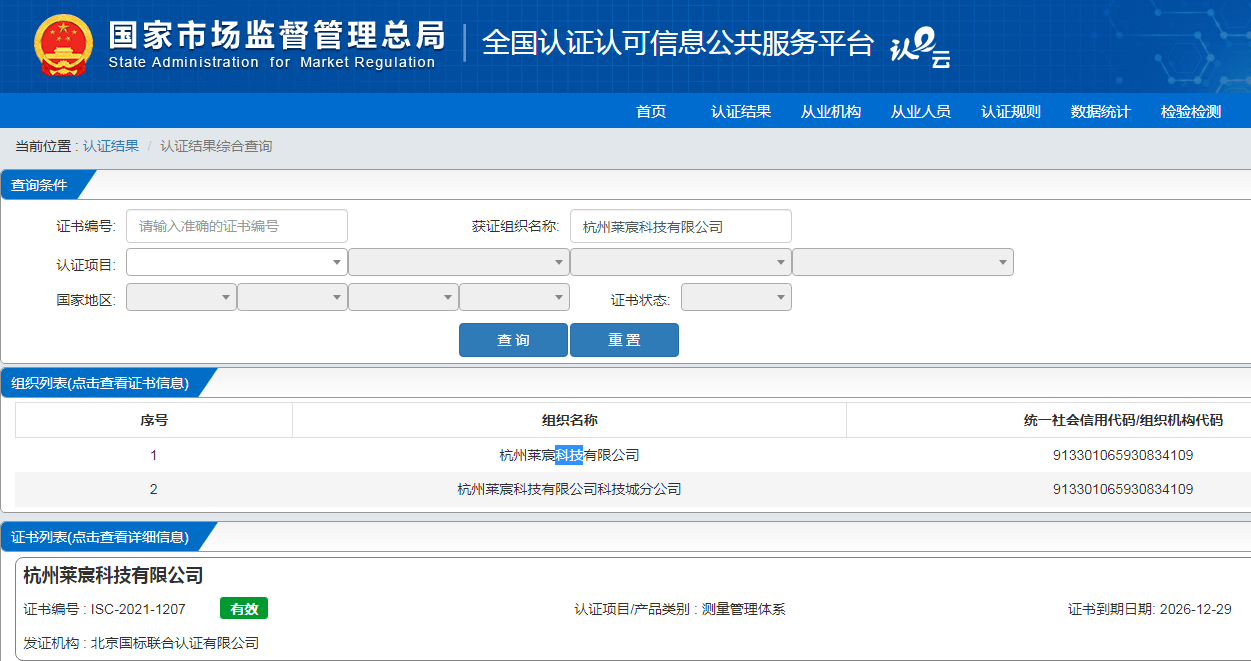The width and height of the screenshot is (1251, 661).
Task: Click the 证书列表 section header
Action: click(100, 537)
